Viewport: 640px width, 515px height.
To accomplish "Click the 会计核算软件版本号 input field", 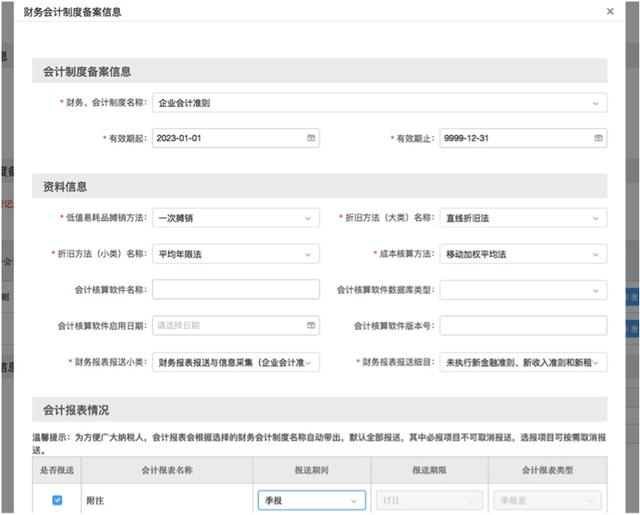I will [x=523, y=326].
